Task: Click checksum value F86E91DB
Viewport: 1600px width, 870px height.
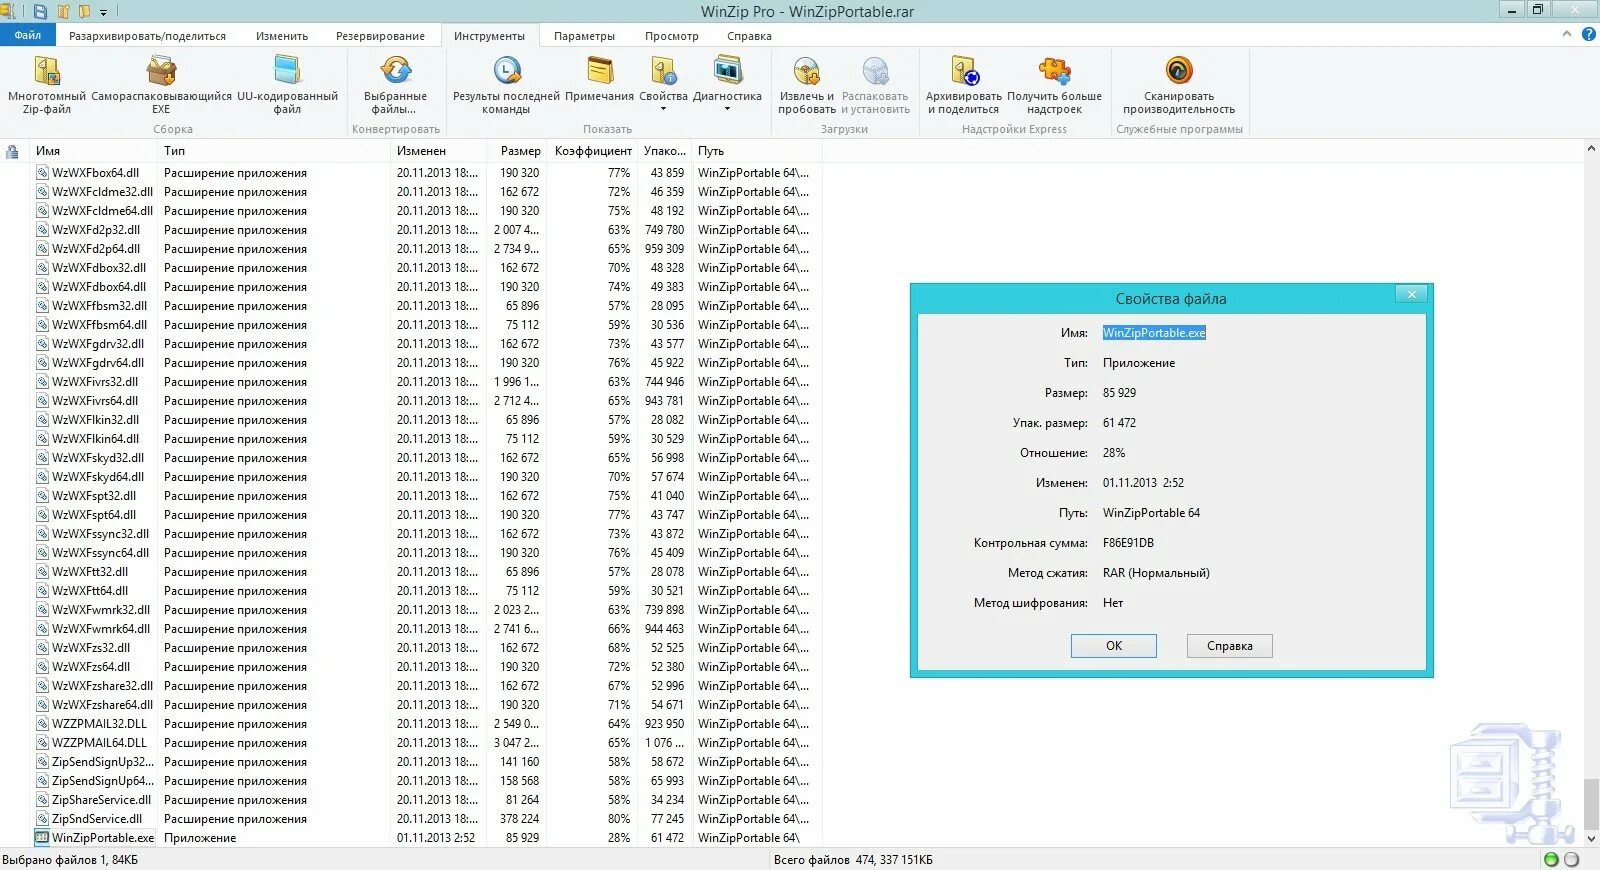Action: [x=1128, y=543]
